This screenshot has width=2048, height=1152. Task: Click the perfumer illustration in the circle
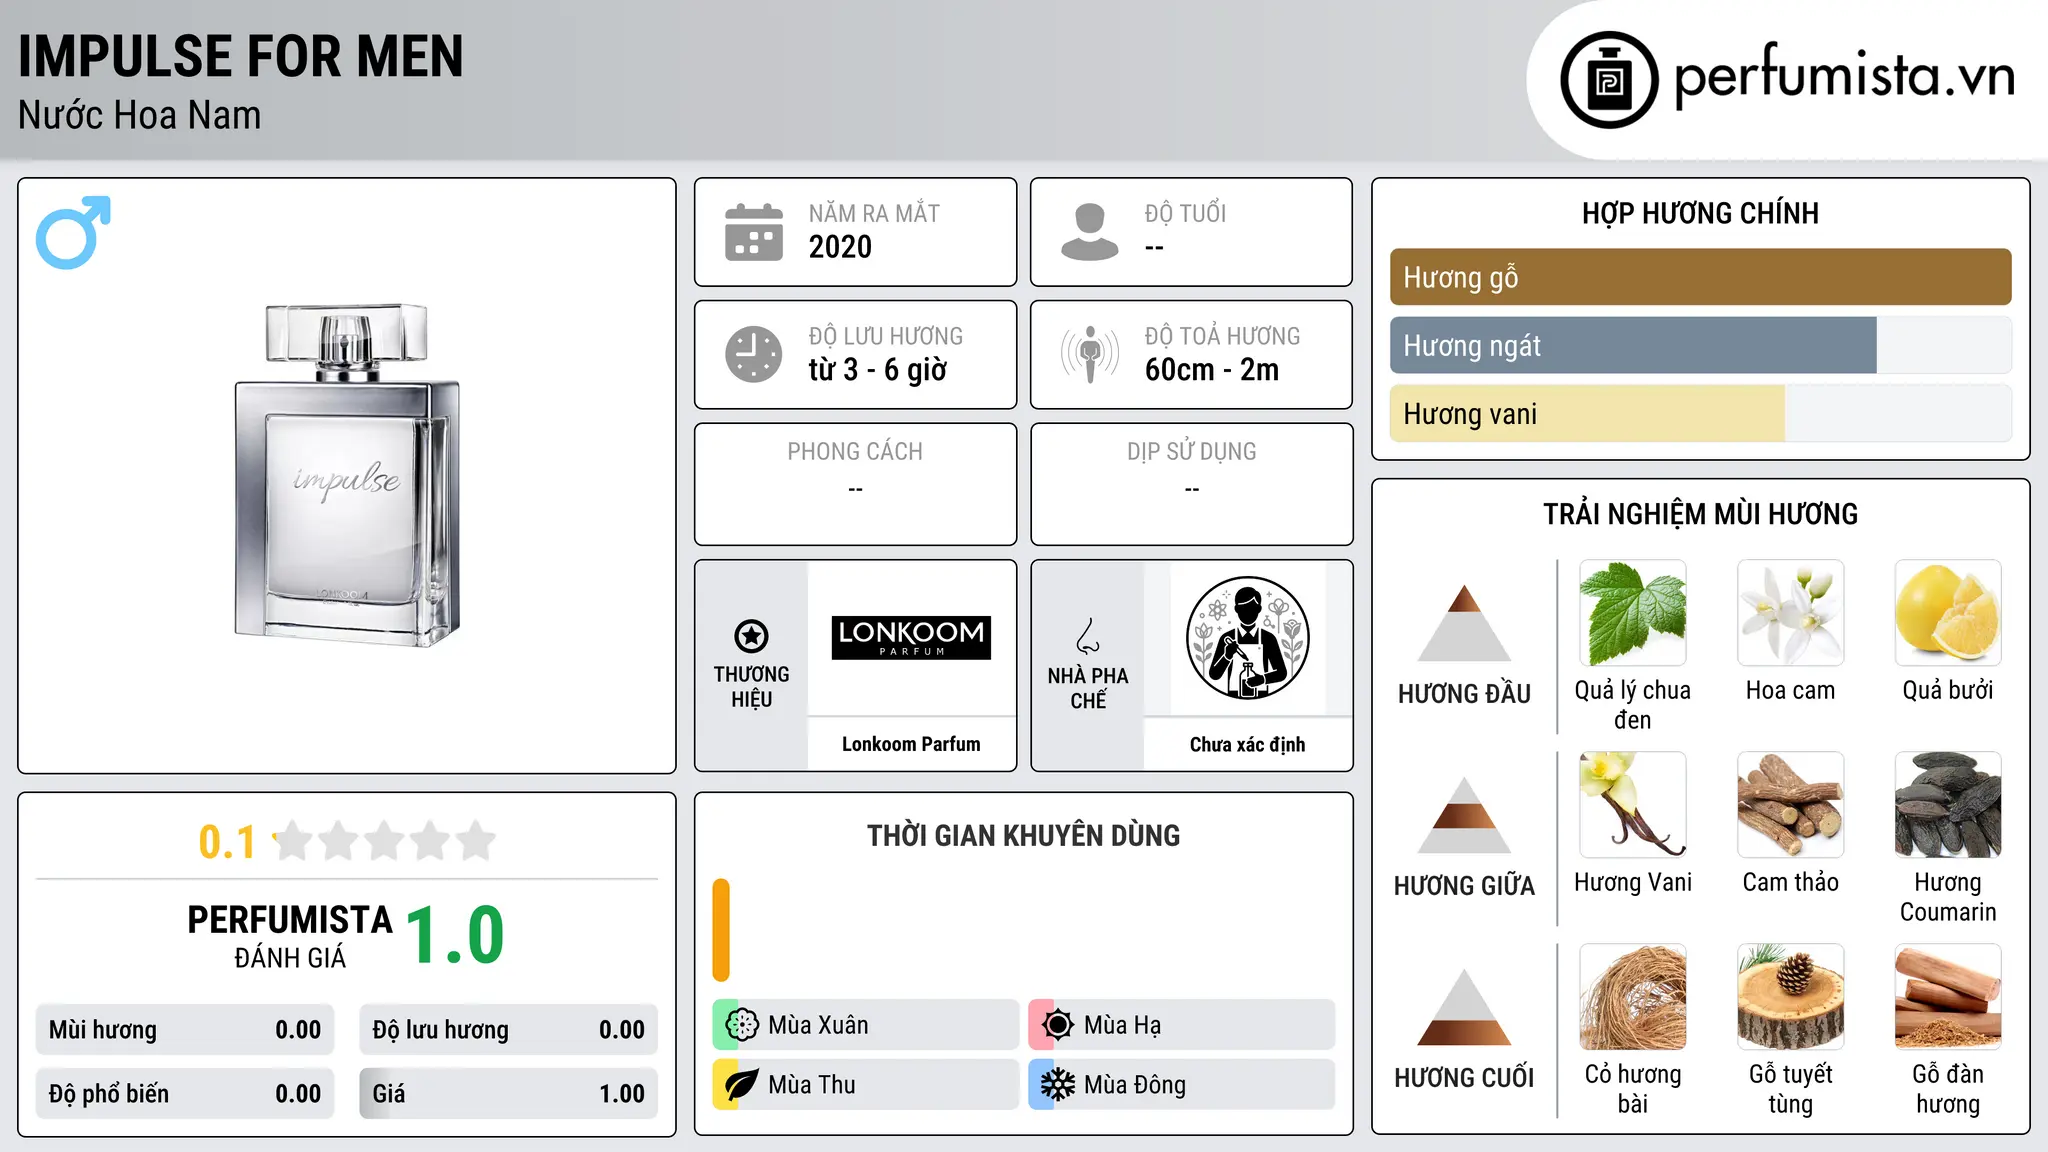click(x=1247, y=638)
